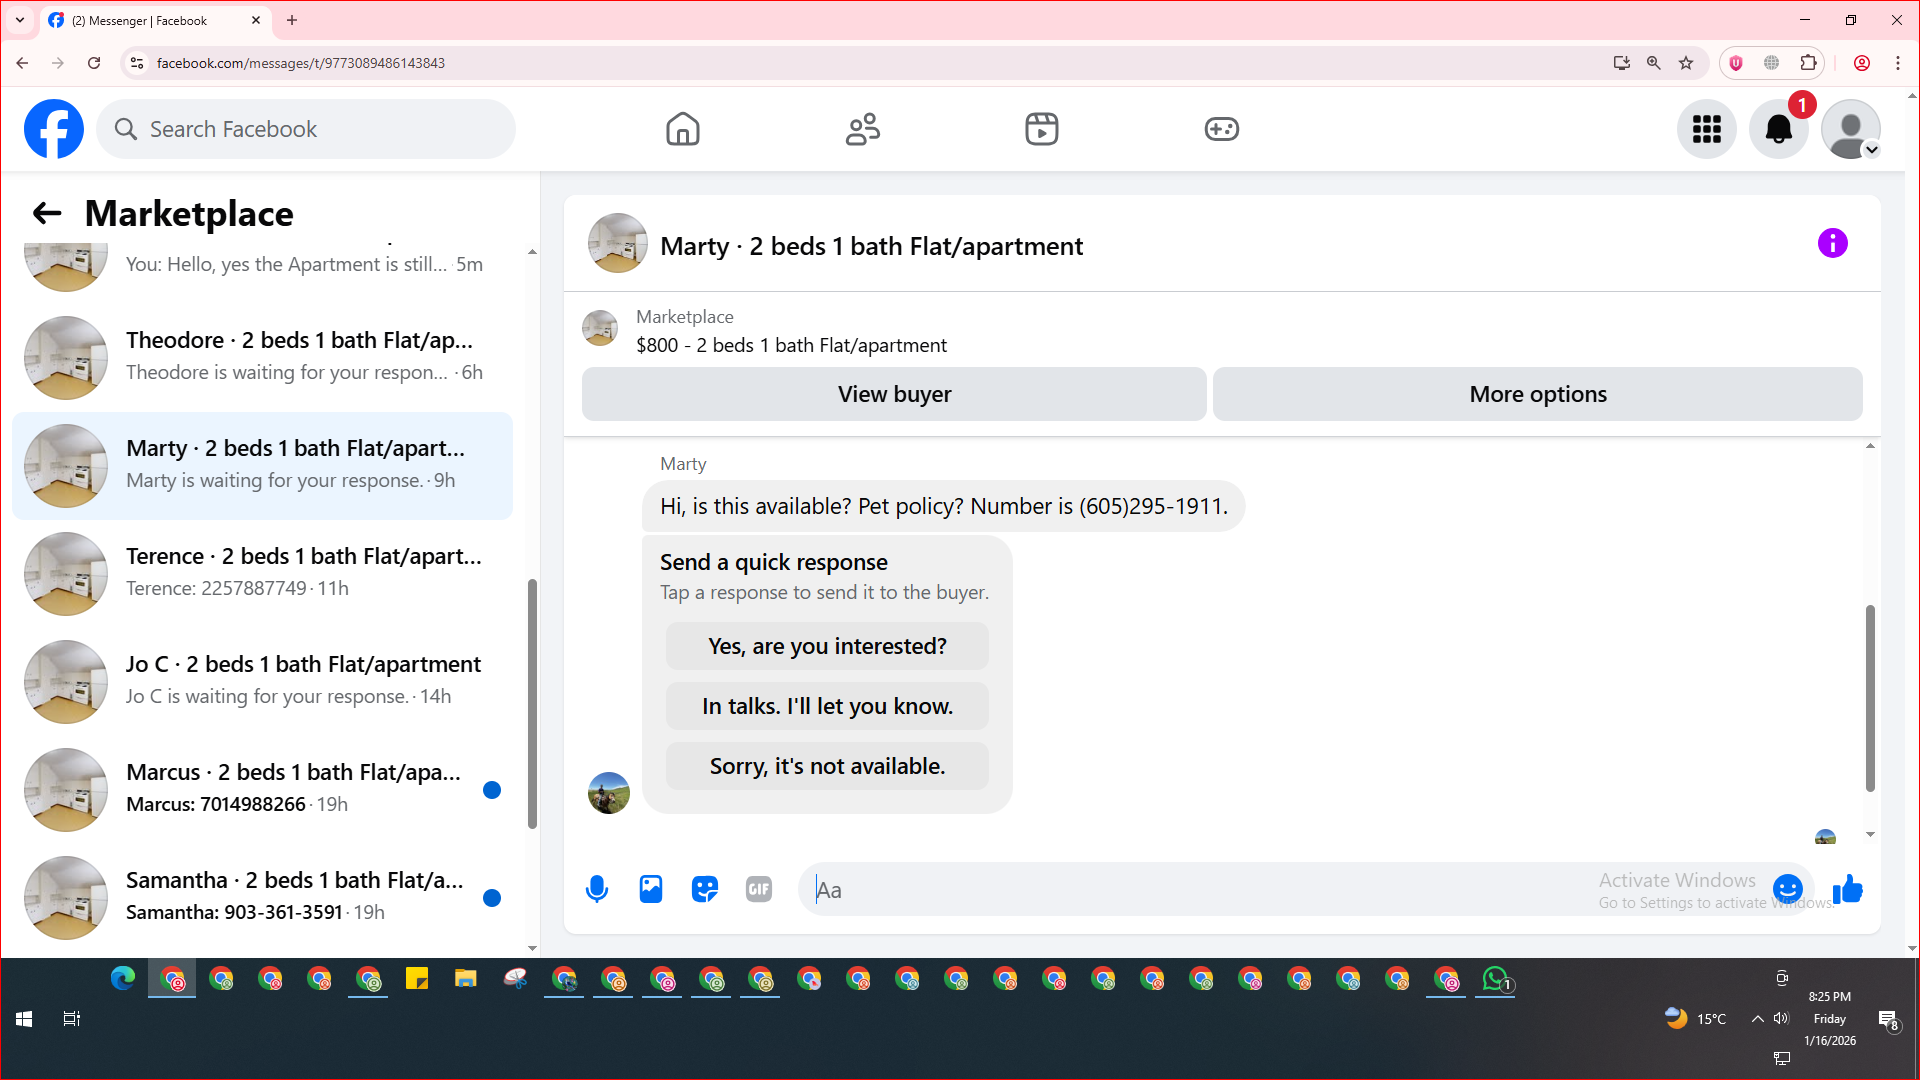Click the View buyer button

point(894,394)
